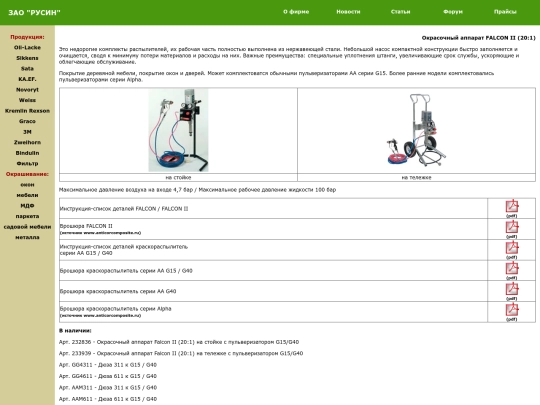Click the В наличии heading
540x405 pixels.
tap(75, 331)
